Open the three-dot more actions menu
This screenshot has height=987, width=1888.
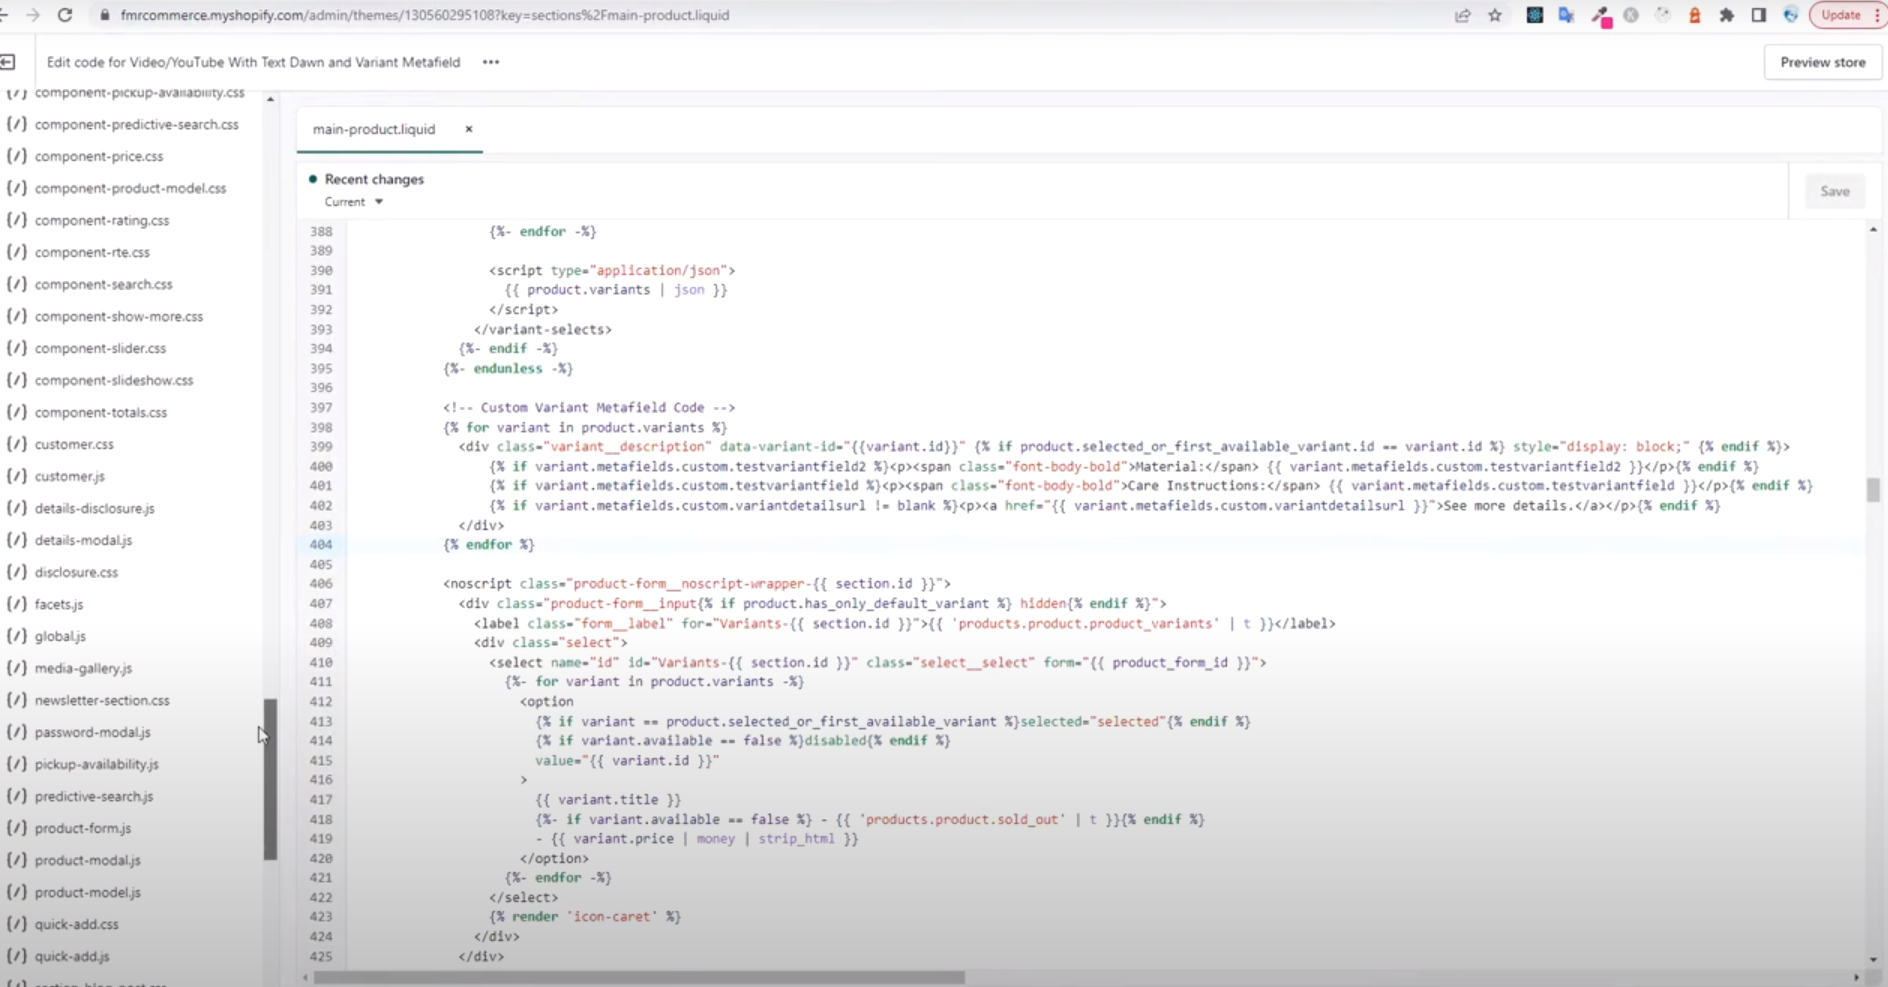click(x=490, y=62)
